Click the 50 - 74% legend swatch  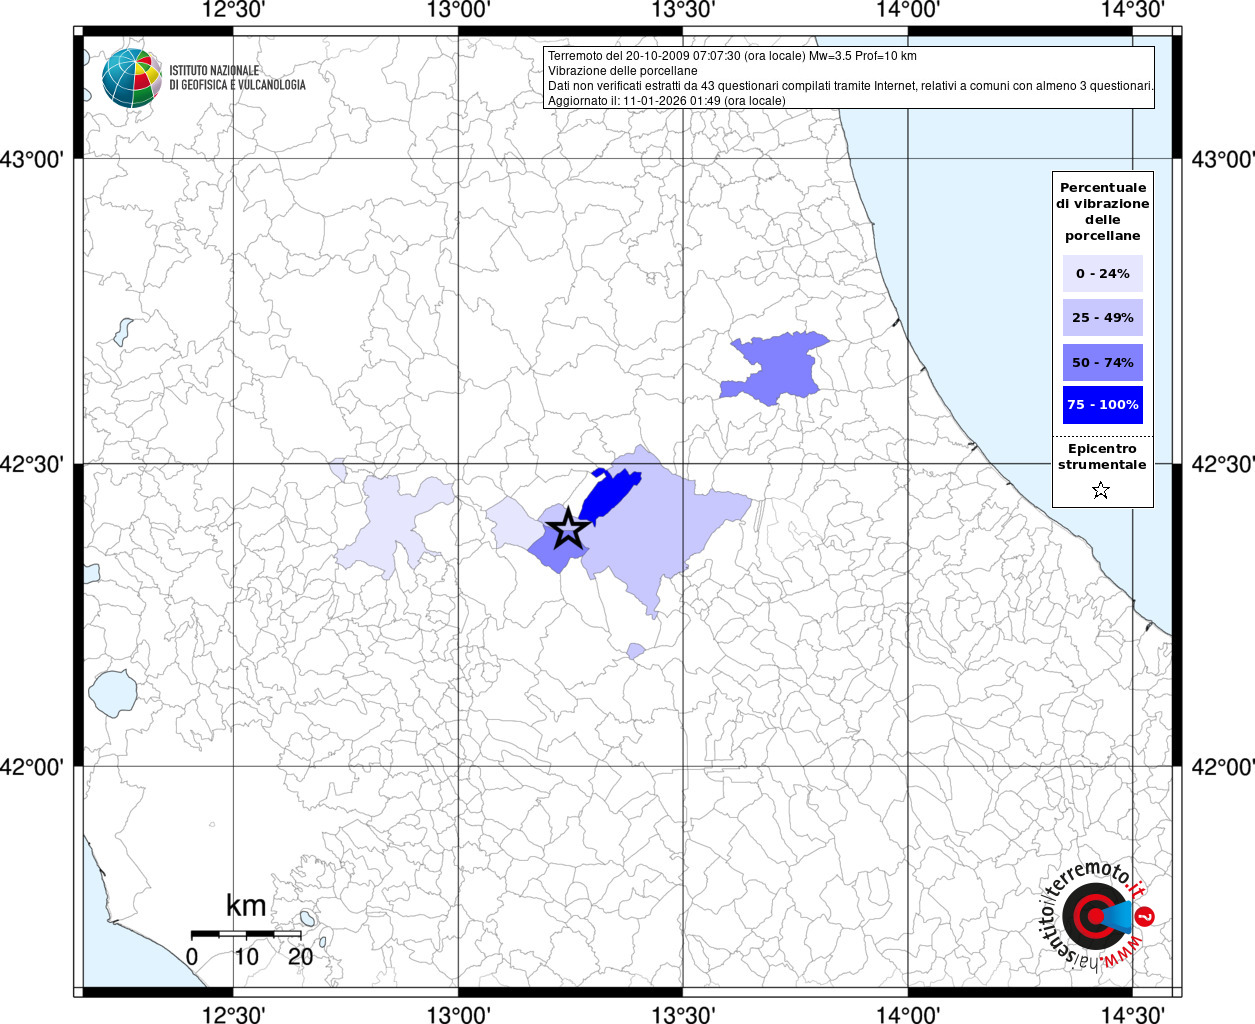pos(1102,362)
